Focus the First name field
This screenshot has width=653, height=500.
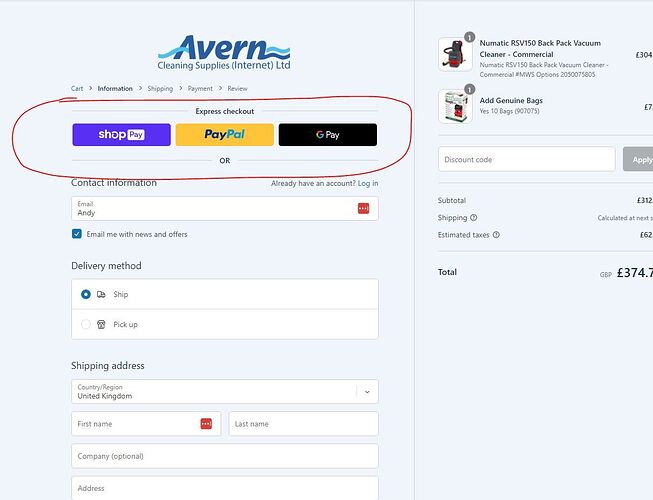[146, 424]
